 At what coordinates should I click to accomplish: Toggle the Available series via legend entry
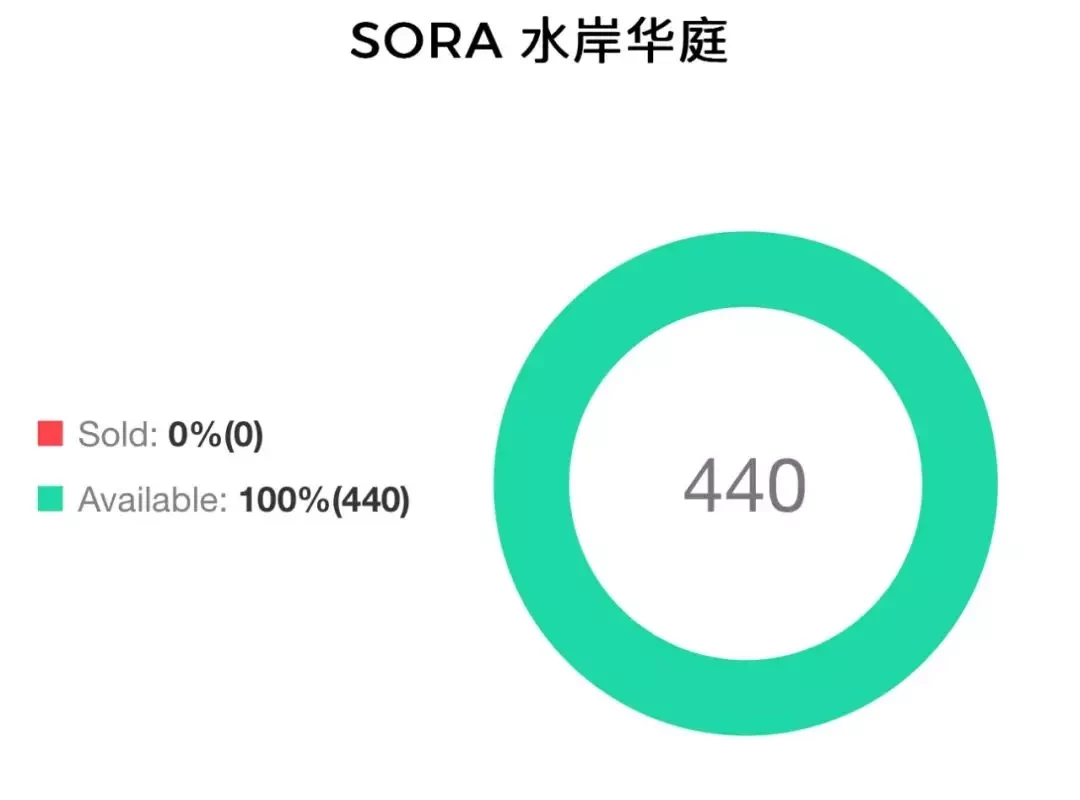coord(224,500)
